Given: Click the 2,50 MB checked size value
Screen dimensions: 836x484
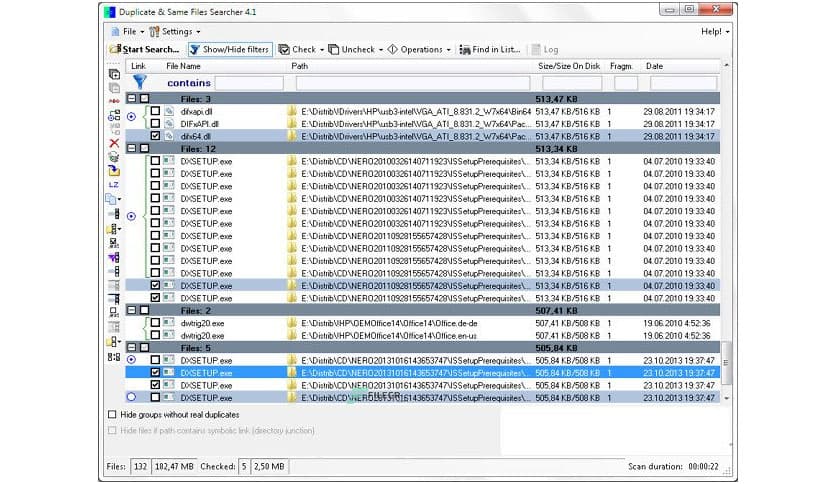Looking at the screenshot, I should click(269, 466).
